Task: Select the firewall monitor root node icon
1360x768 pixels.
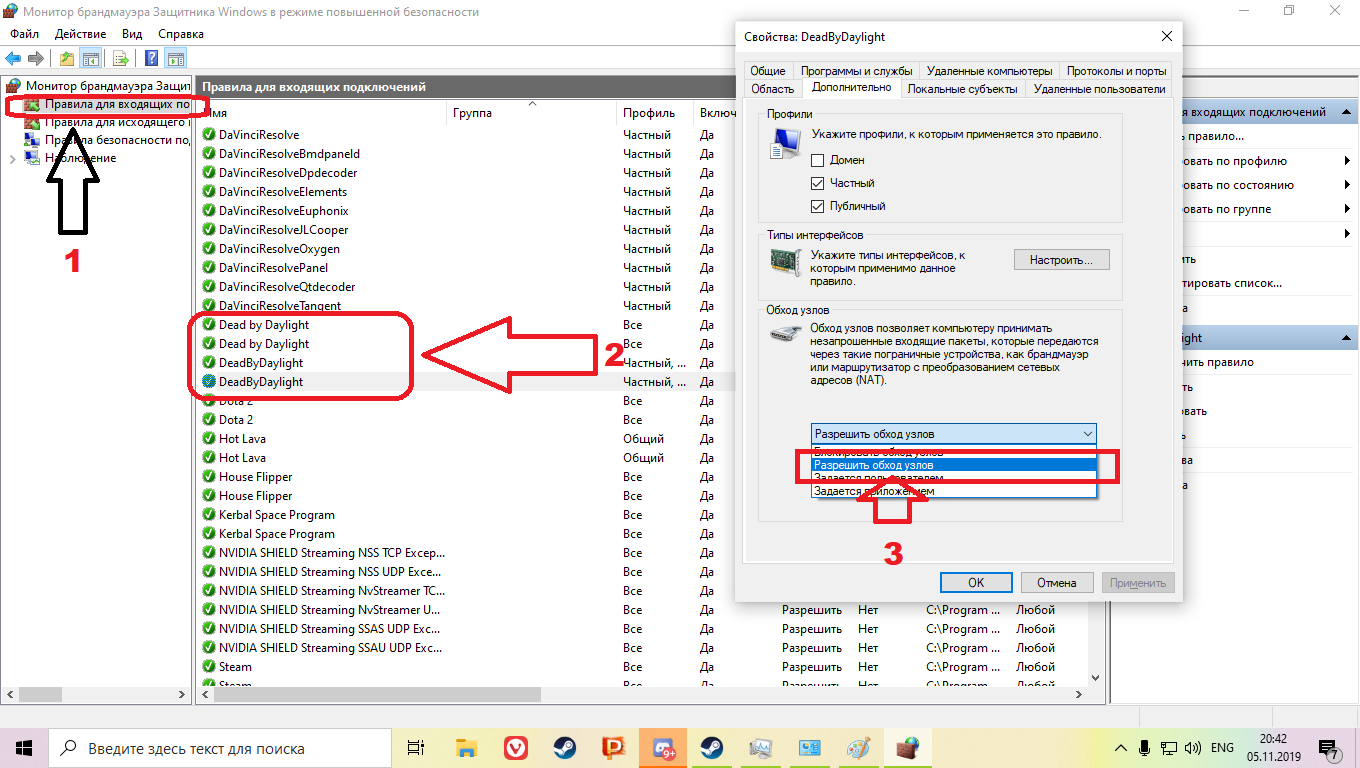Action: (x=14, y=86)
